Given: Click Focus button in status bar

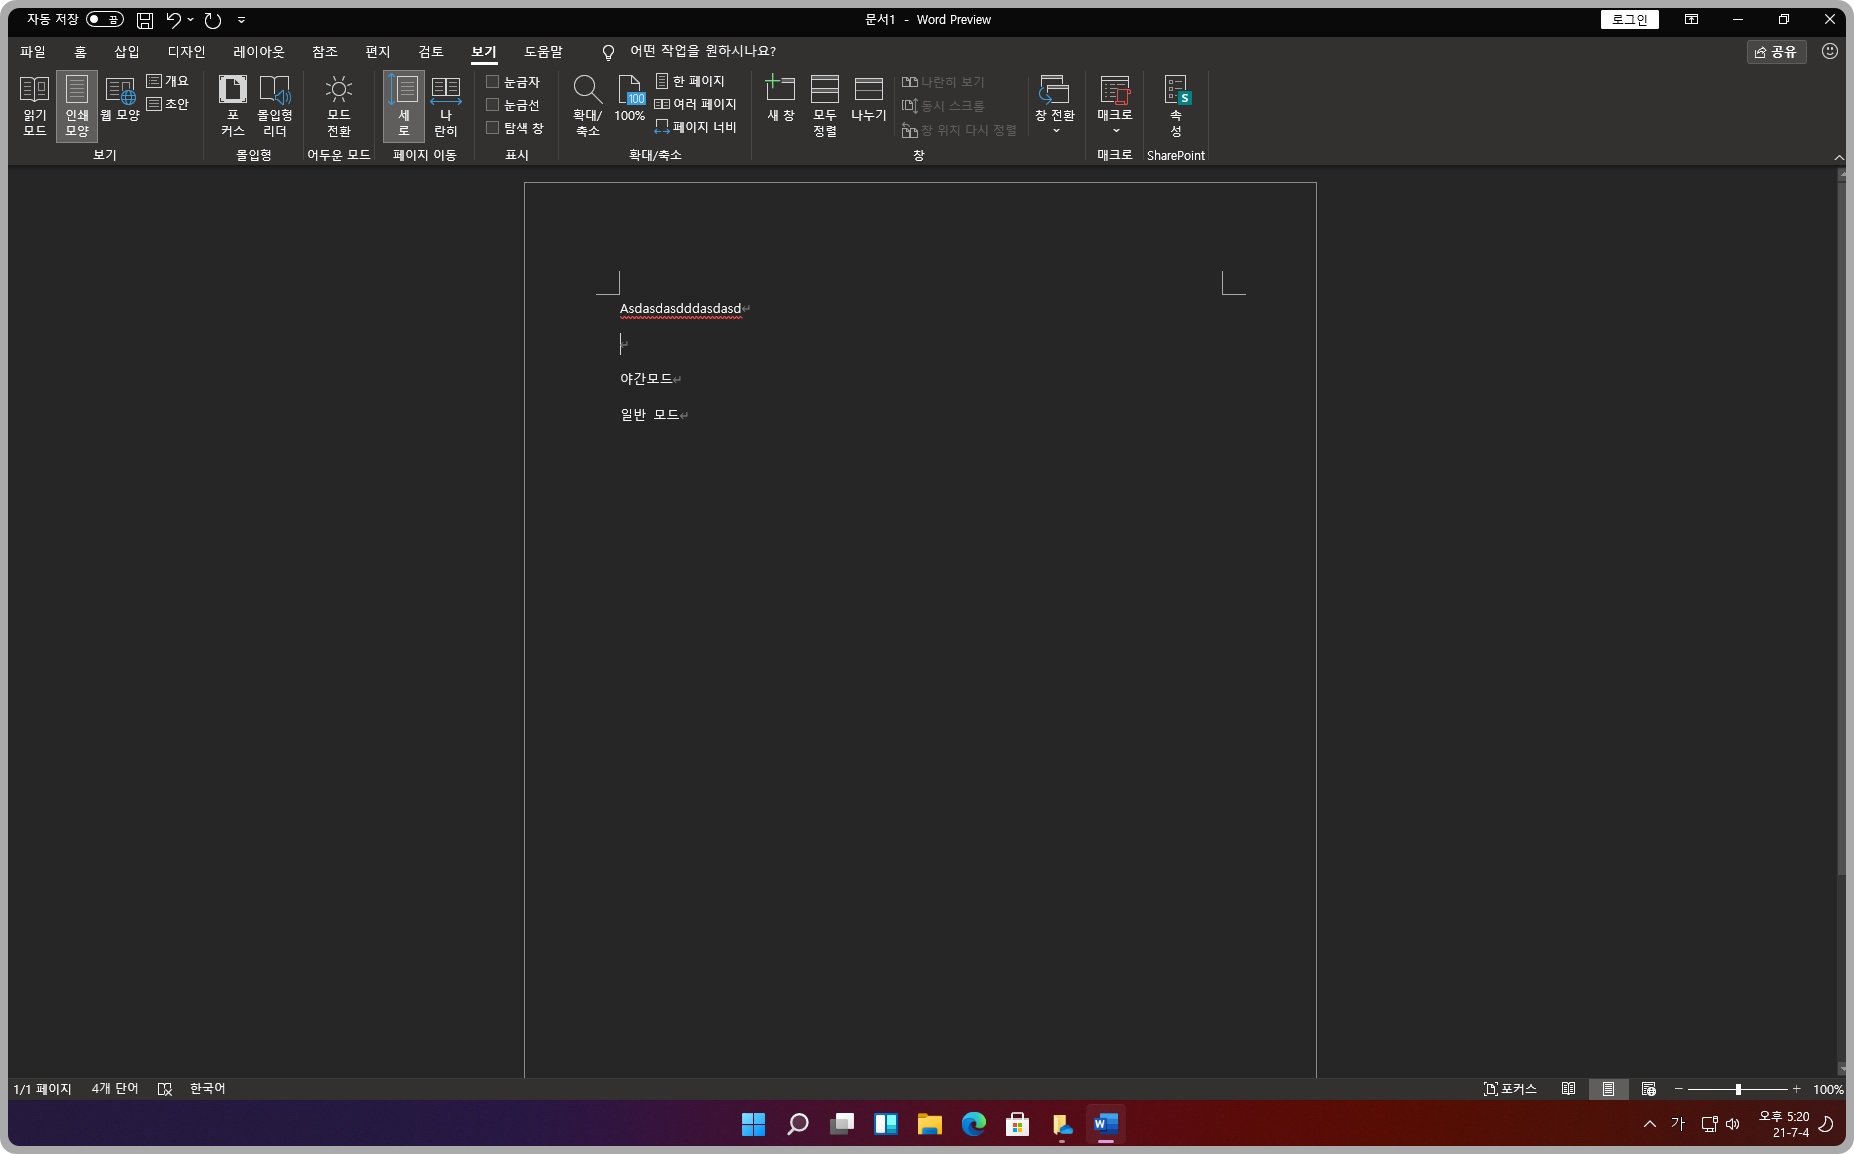Looking at the screenshot, I should [1510, 1089].
